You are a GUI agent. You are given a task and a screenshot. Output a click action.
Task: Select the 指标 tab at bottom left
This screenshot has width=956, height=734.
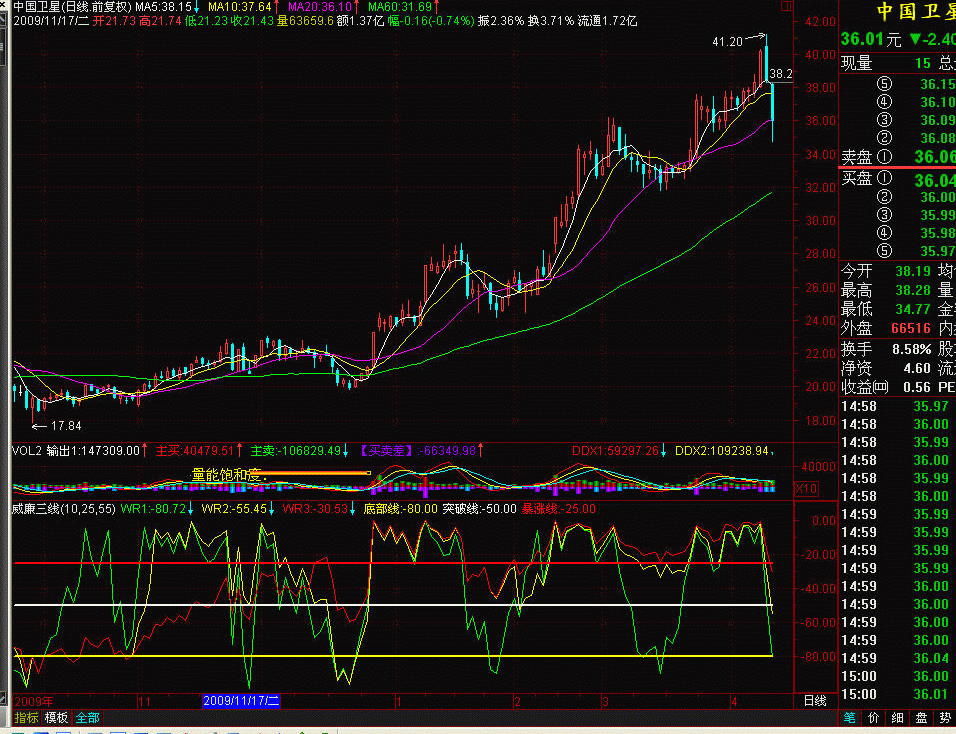coord(26,718)
